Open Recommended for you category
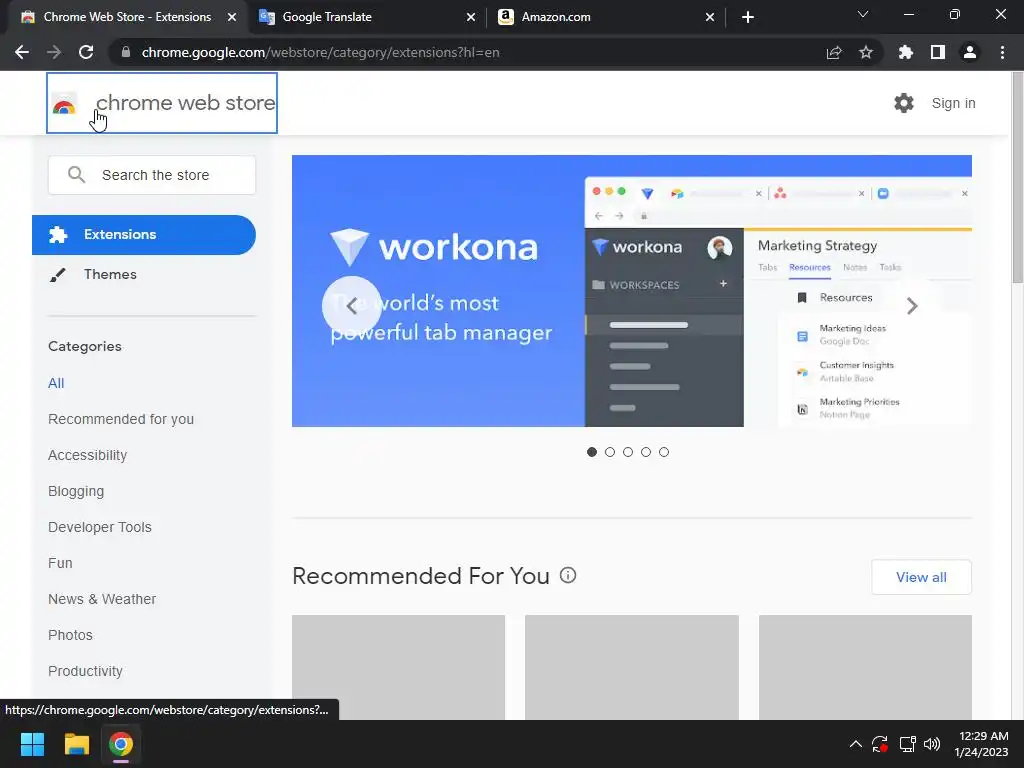Image resolution: width=1024 pixels, height=768 pixels. tap(121, 419)
